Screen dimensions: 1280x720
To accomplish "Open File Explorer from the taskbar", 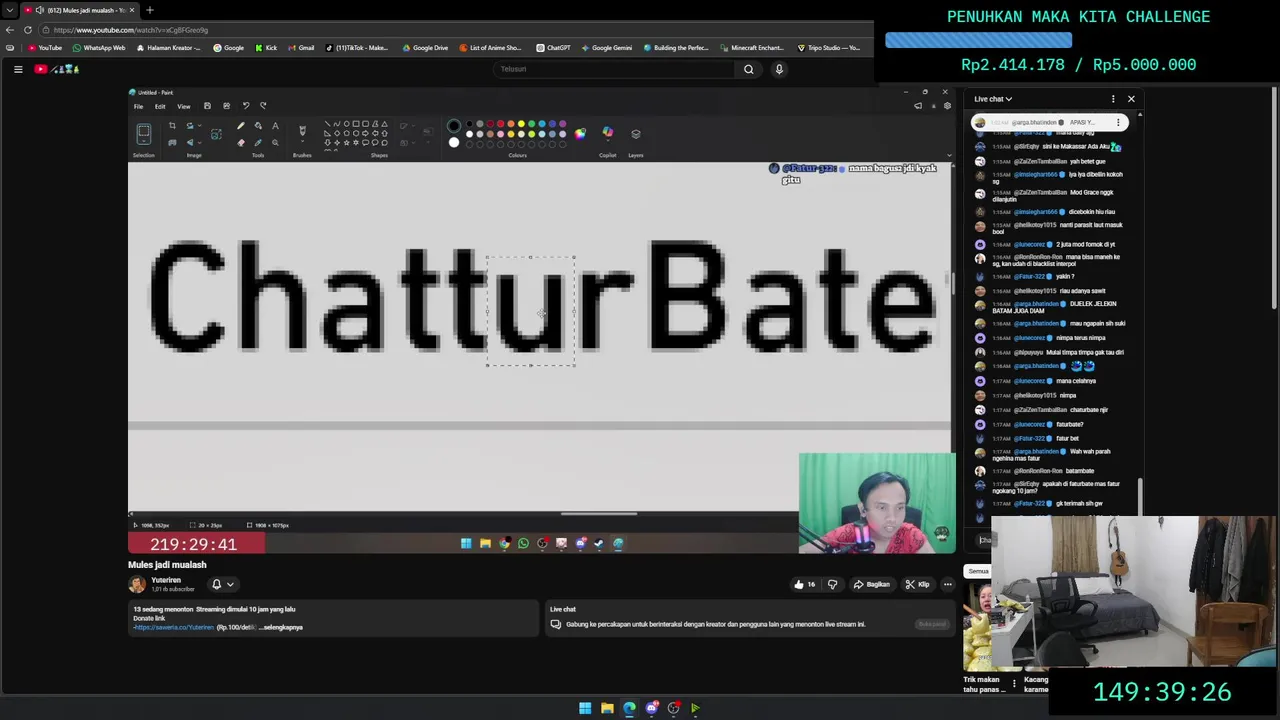I will click(607, 708).
